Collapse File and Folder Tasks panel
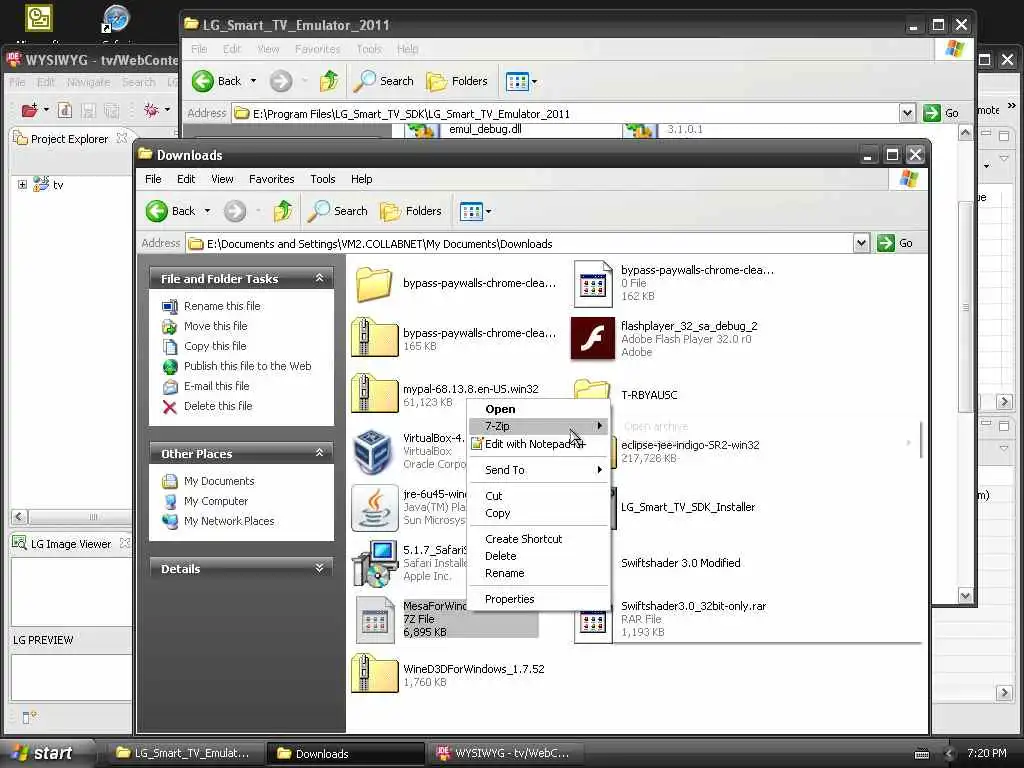This screenshot has height=768, width=1024. [319, 278]
